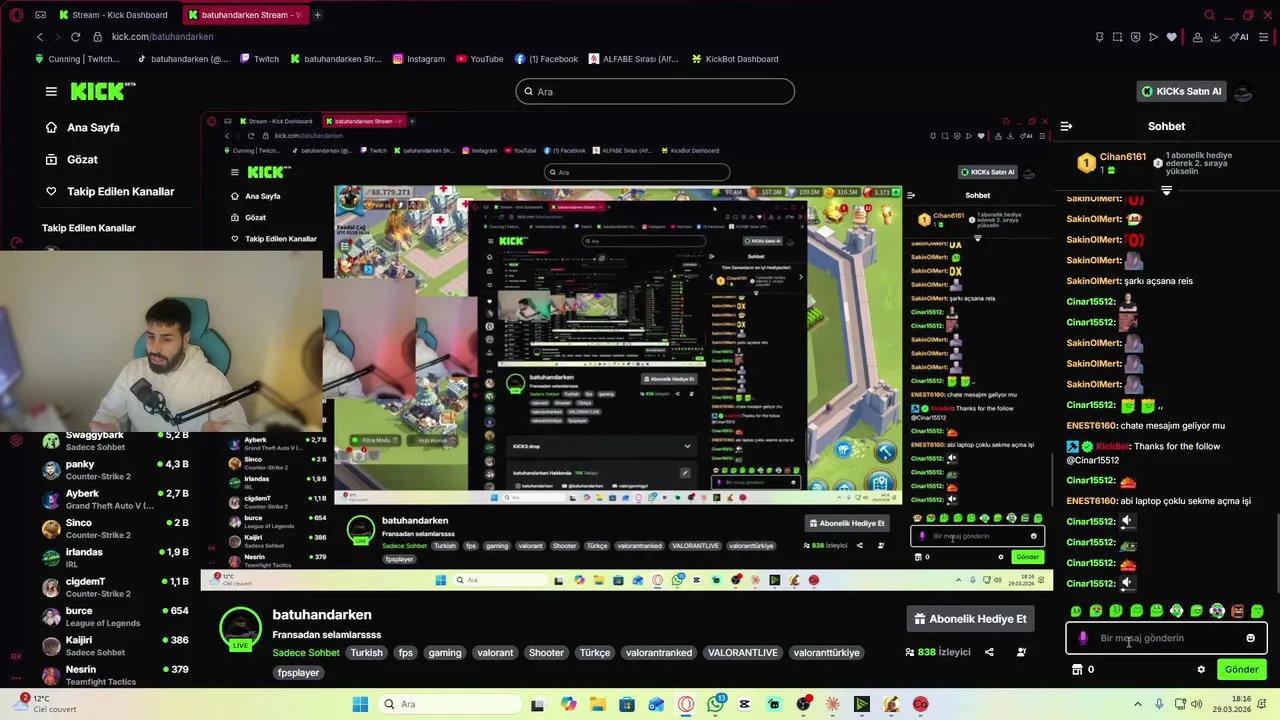Open the browser AI assistant icon
The width and height of the screenshot is (1280, 720).
coord(1240,37)
